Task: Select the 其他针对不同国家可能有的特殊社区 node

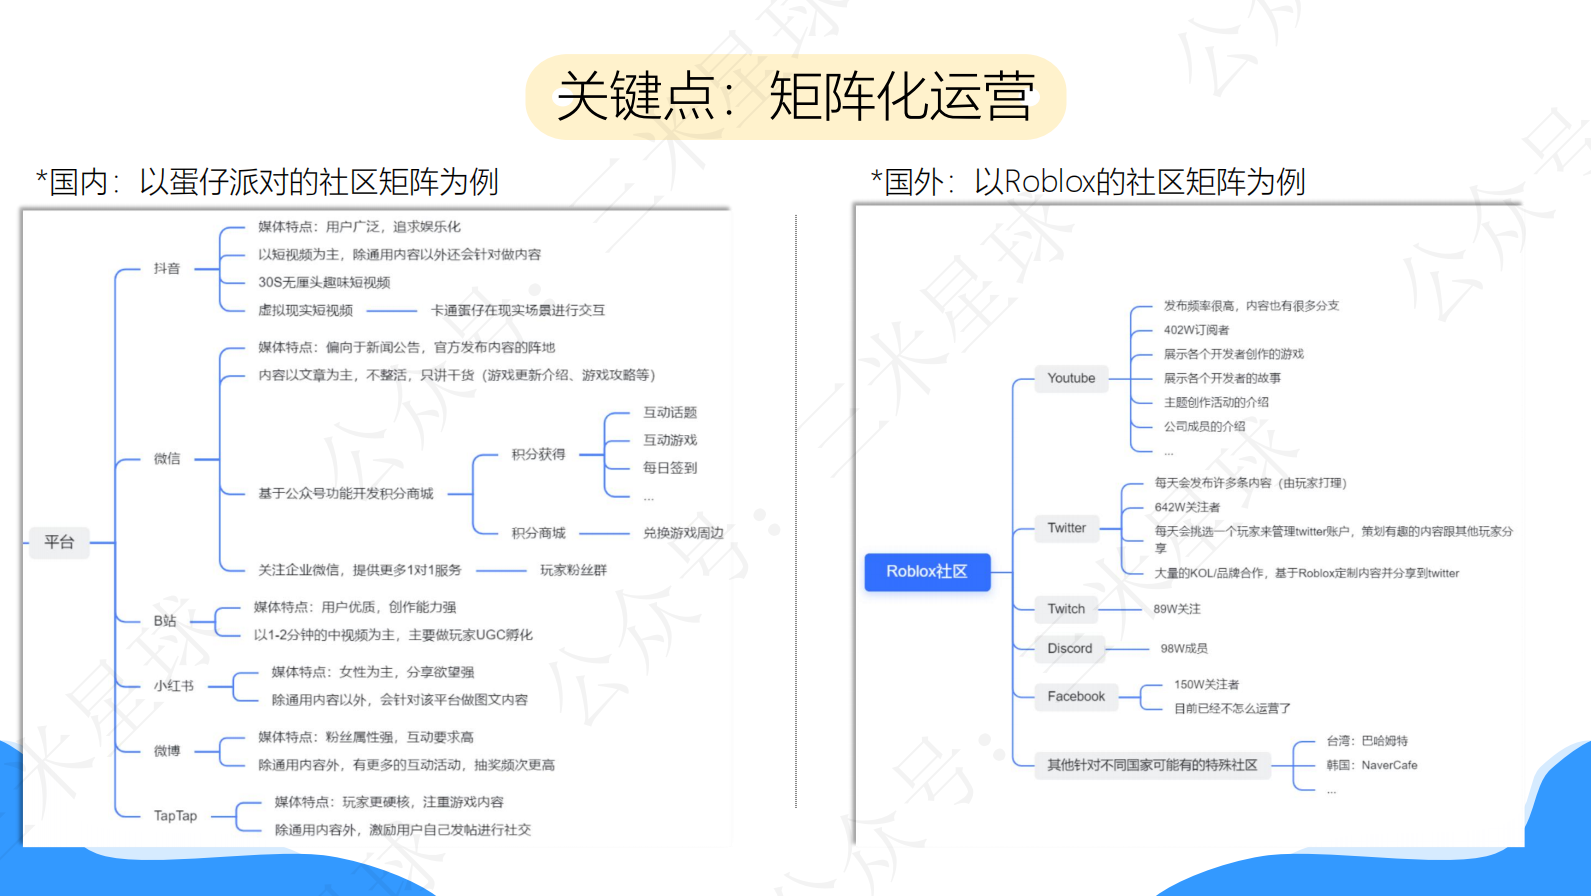Action: click(x=1152, y=765)
